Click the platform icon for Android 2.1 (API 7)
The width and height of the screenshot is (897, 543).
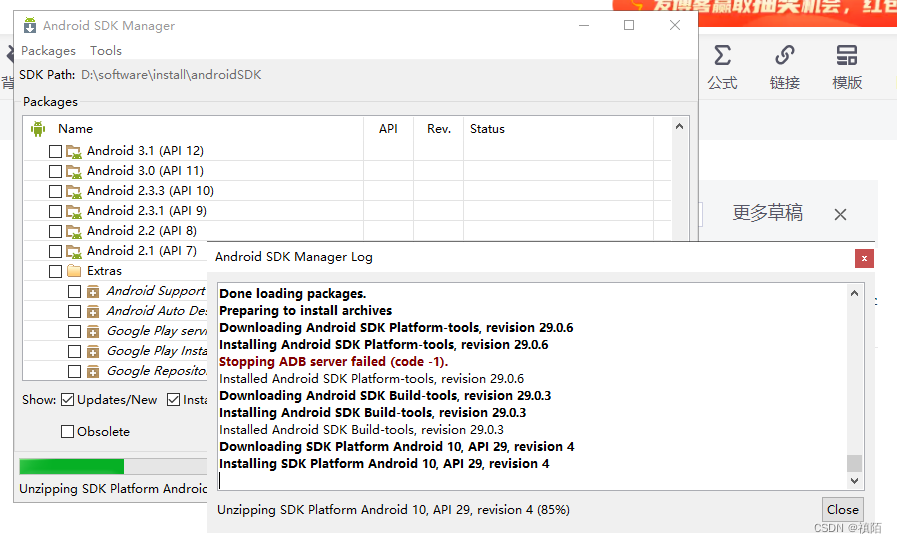tap(73, 252)
